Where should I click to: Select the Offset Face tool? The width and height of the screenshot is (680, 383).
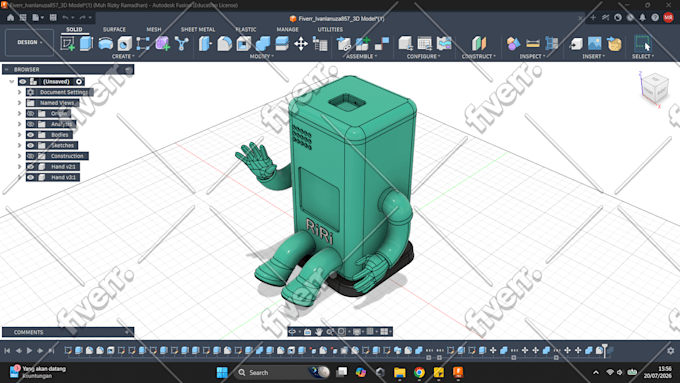click(x=282, y=43)
